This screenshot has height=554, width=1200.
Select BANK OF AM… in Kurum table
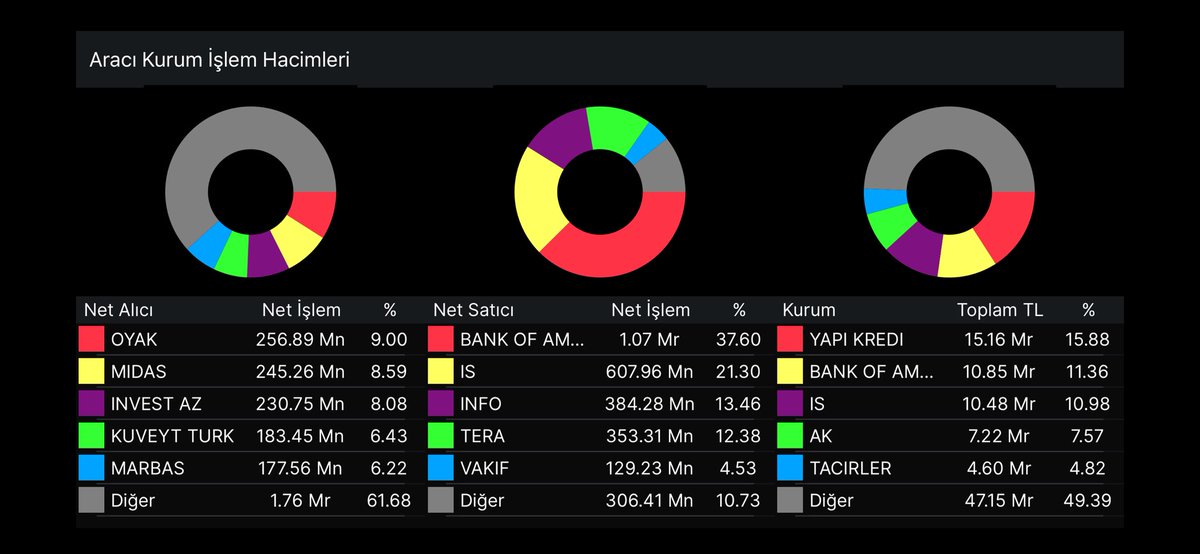tap(871, 372)
